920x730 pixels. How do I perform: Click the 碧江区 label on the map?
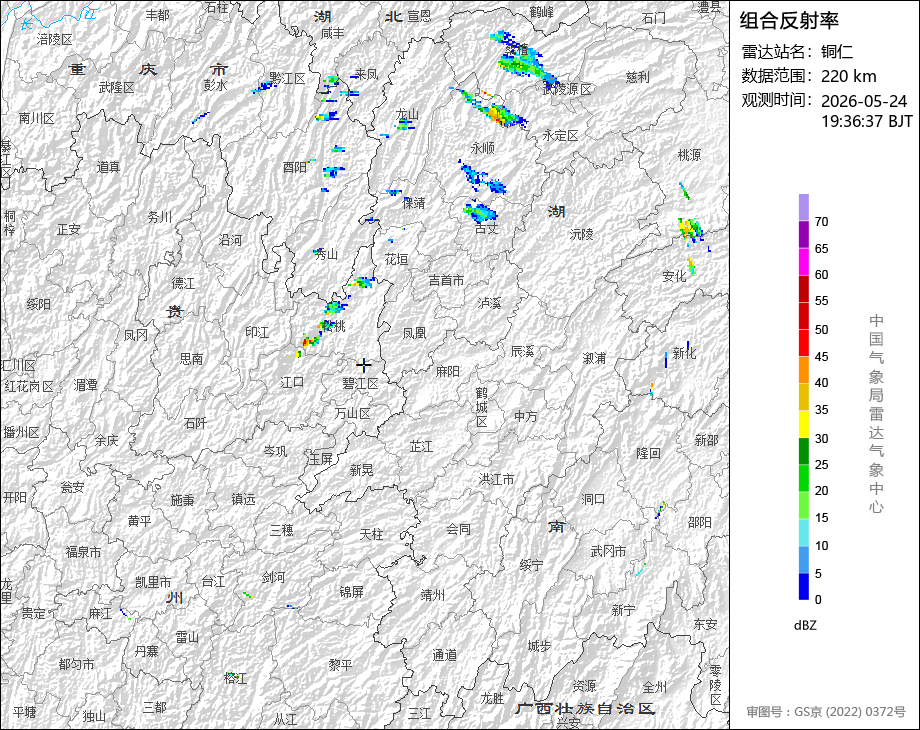[361, 383]
